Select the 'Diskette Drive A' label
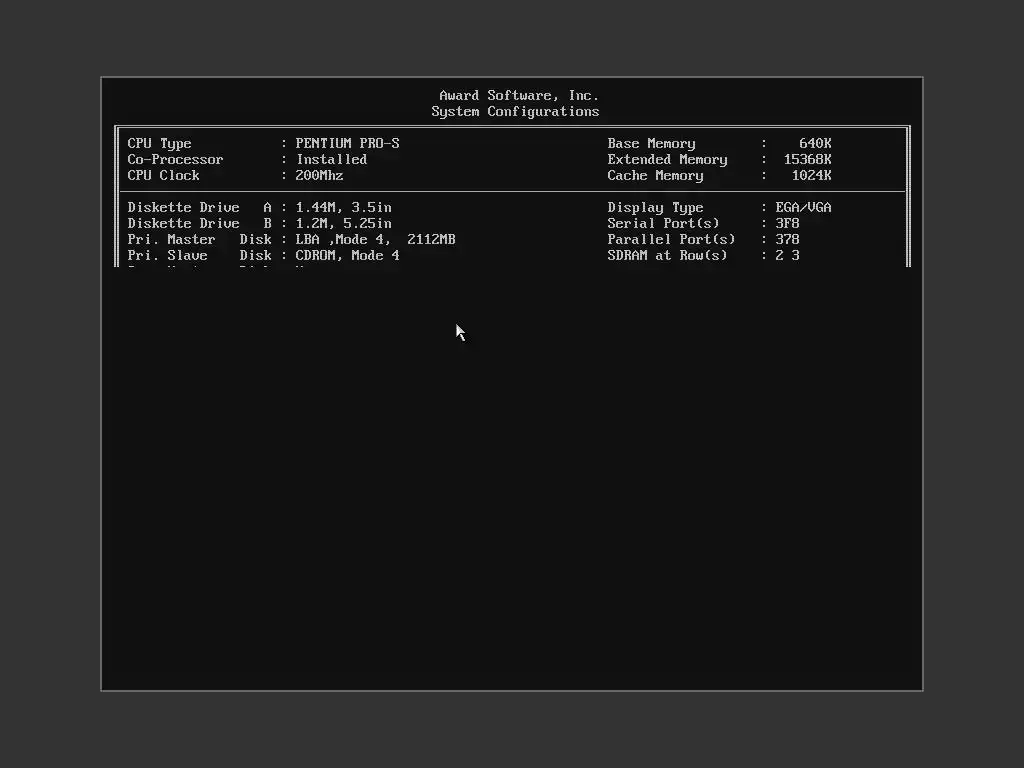This screenshot has height=768, width=1024. [x=199, y=208]
